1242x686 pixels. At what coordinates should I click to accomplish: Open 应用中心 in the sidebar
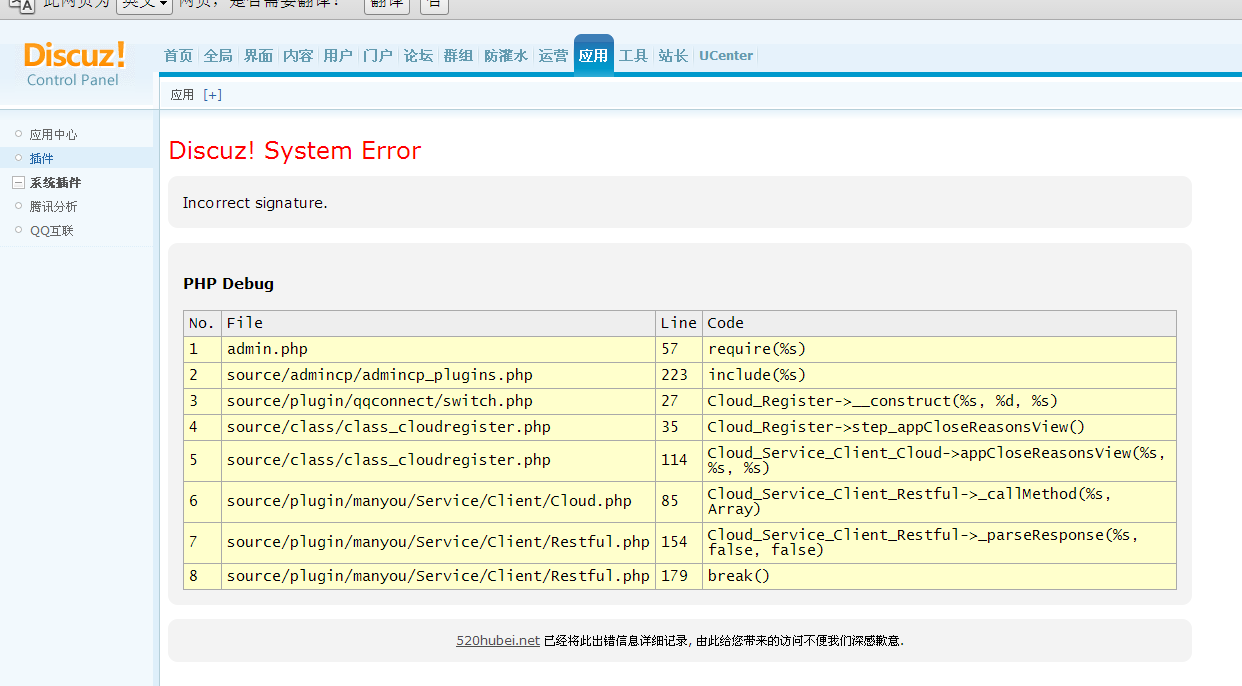click(53, 134)
